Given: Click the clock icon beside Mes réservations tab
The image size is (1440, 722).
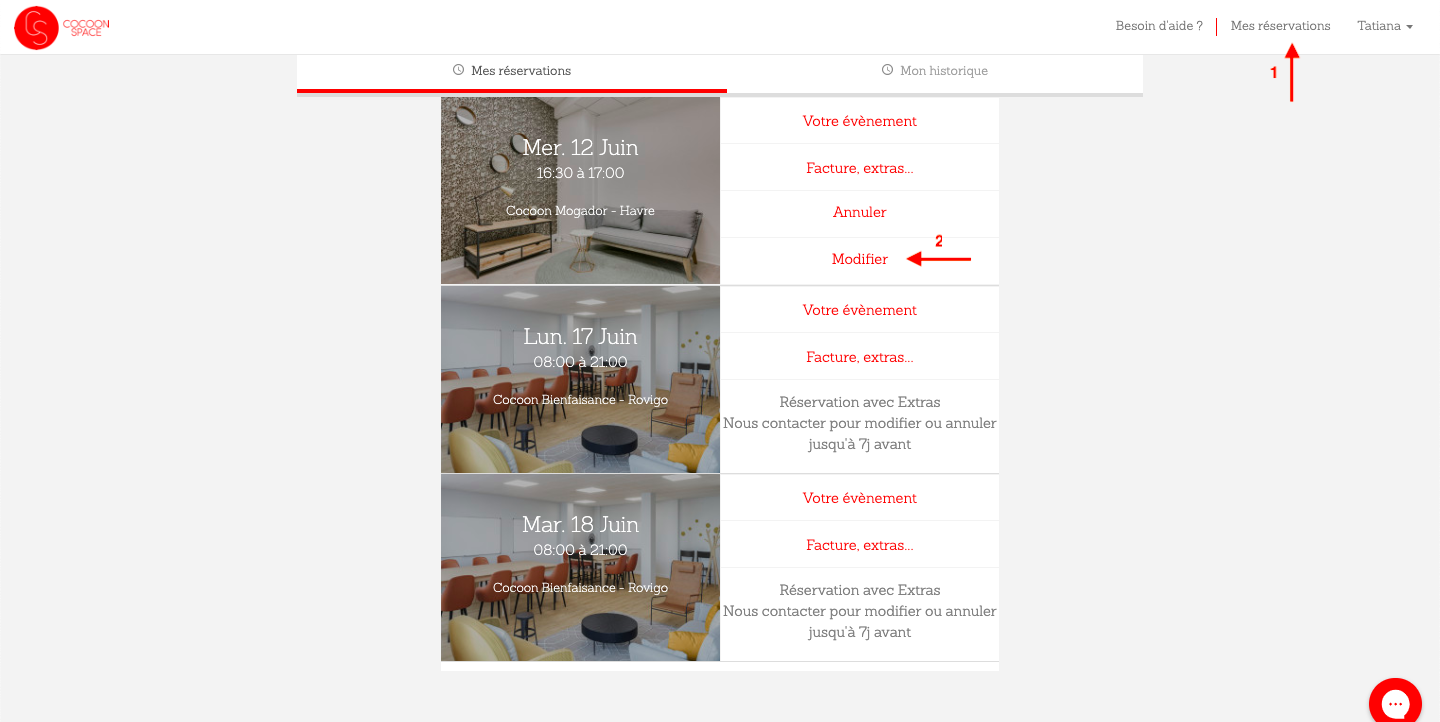Looking at the screenshot, I should click(x=458, y=70).
